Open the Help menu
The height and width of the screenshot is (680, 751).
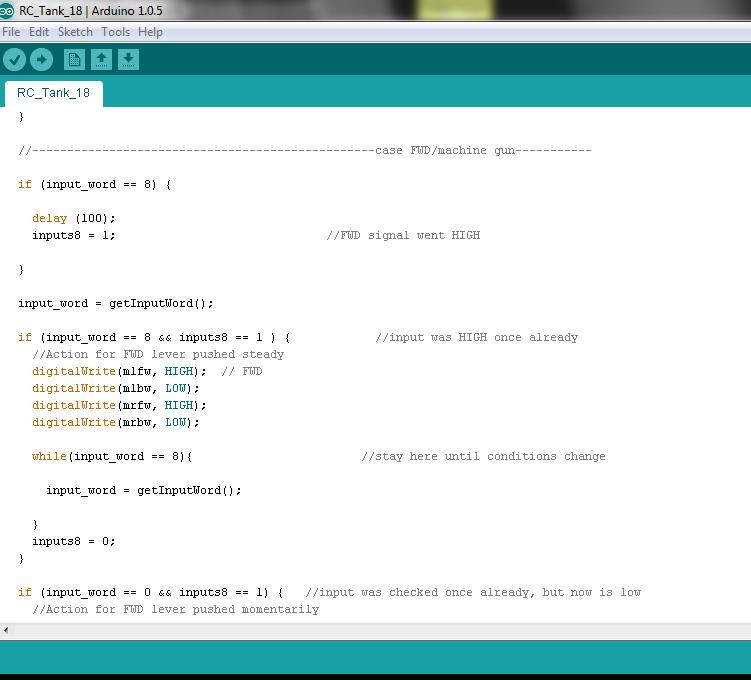click(150, 32)
